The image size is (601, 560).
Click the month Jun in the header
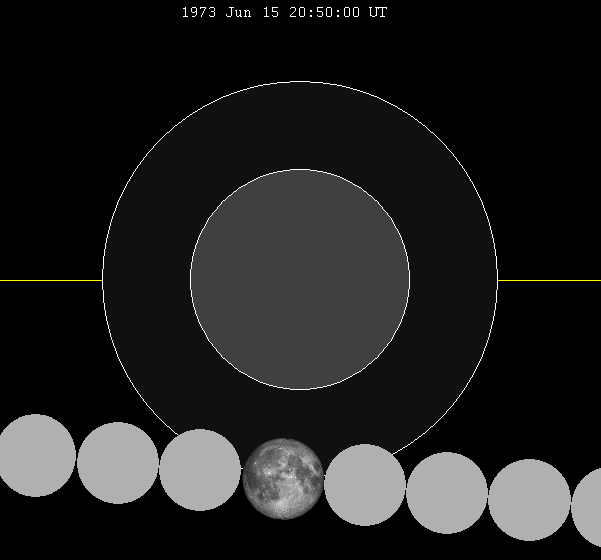tap(240, 13)
